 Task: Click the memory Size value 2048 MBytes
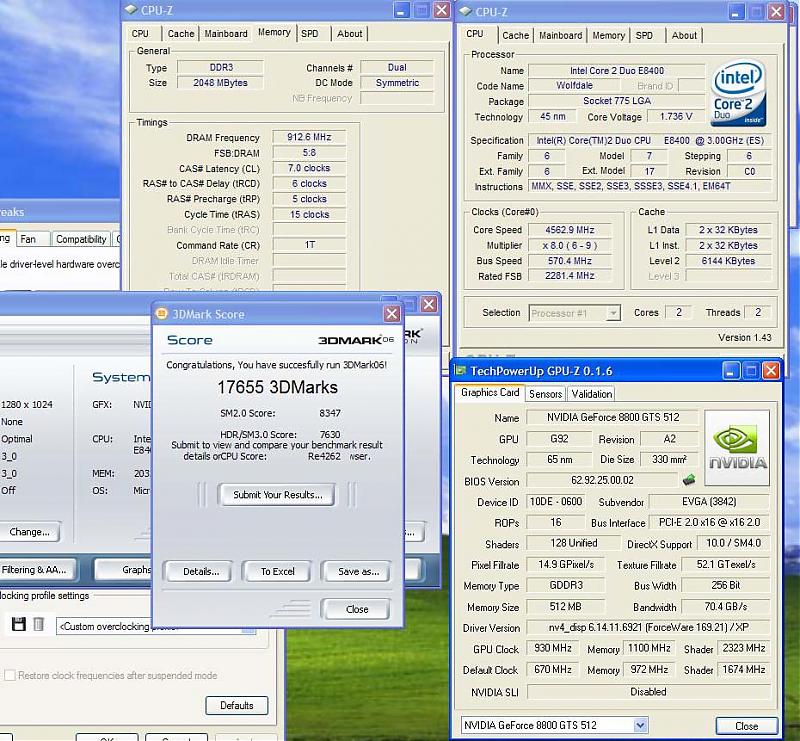220,83
